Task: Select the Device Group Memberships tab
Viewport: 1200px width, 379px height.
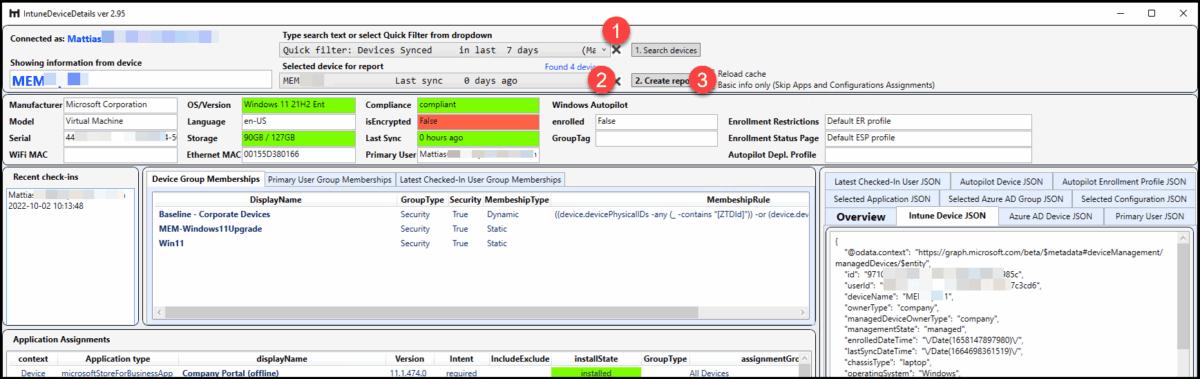Action: pos(206,179)
